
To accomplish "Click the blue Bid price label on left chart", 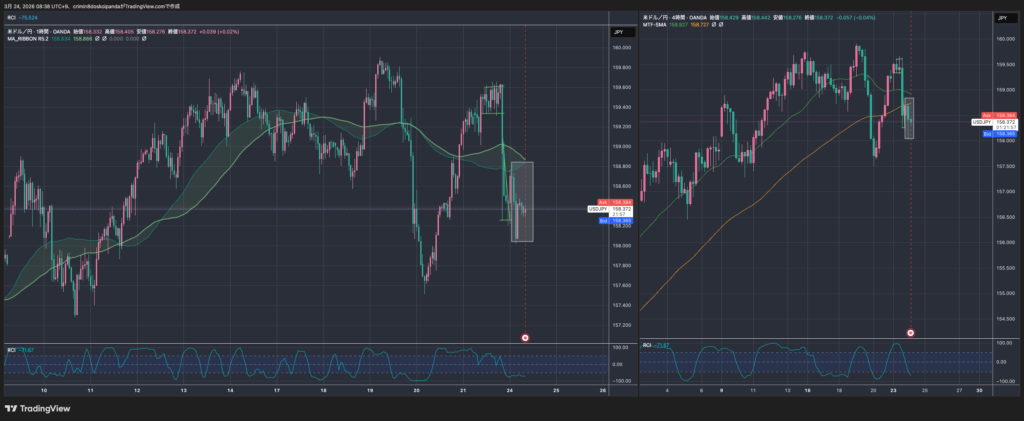I will click(608, 219).
